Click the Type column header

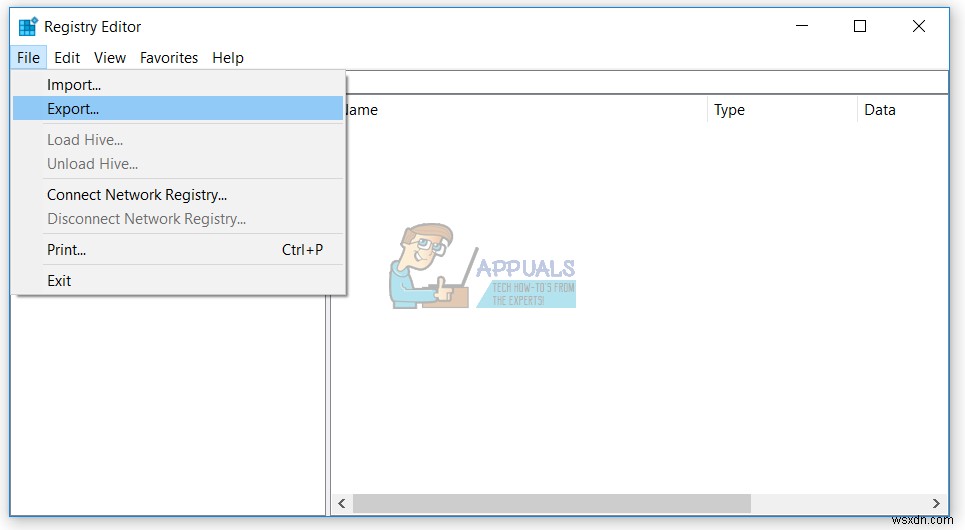[x=782, y=110]
